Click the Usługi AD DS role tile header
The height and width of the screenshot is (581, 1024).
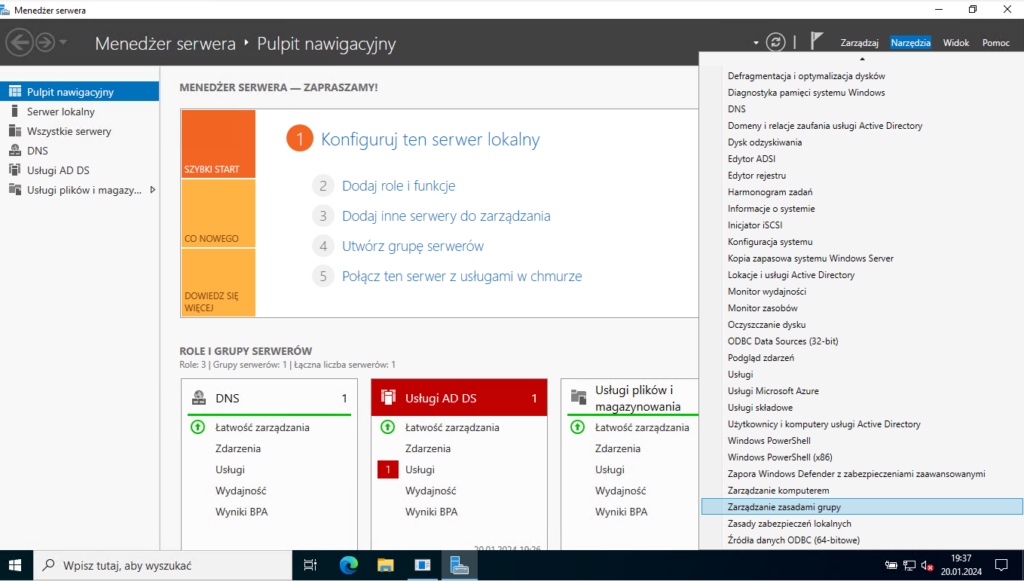pyautogui.click(x=459, y=398)
